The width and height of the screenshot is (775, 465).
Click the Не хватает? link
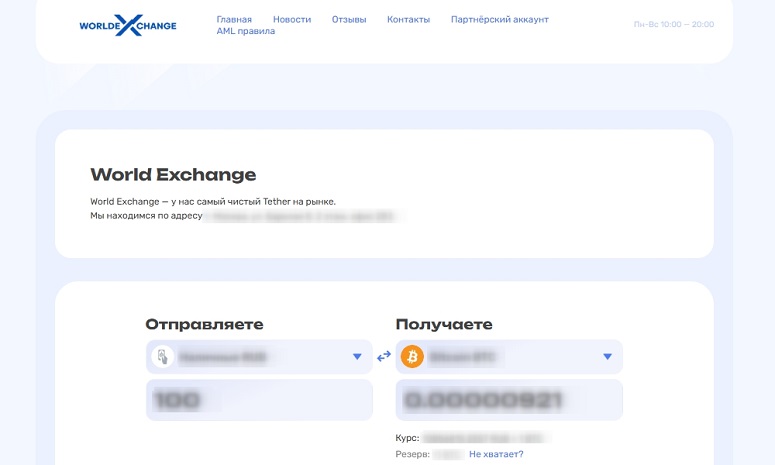(x=496, y=454)
